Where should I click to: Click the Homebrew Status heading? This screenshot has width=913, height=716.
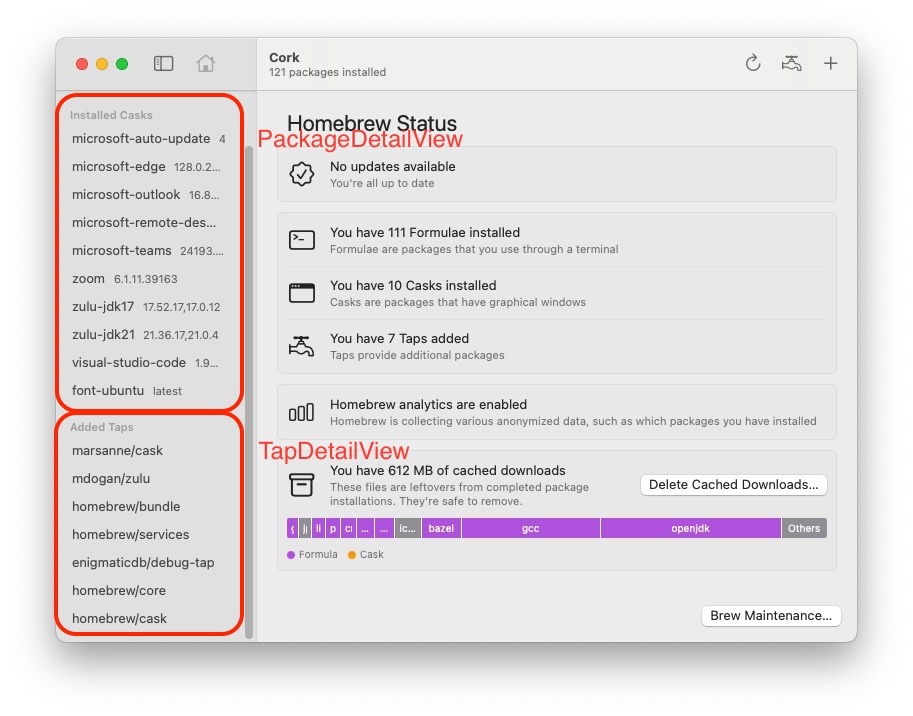(x=372, y=123)
